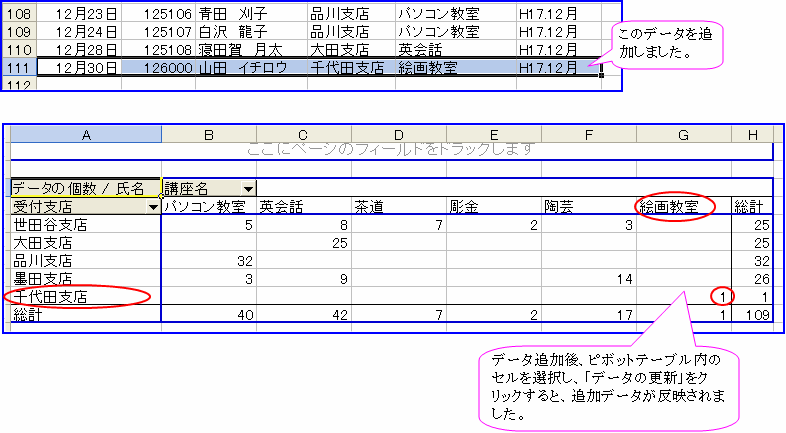The width and height of the screenshot is (786, 433).
Task: Select row header 110
Action: pos(19,50)
